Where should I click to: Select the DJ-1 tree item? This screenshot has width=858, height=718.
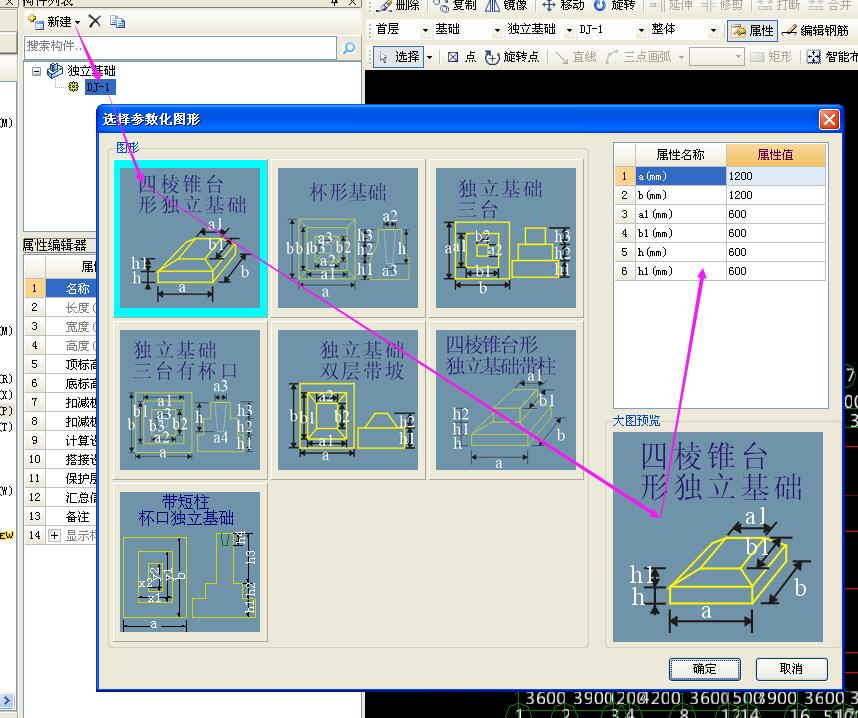click(100, 86)
